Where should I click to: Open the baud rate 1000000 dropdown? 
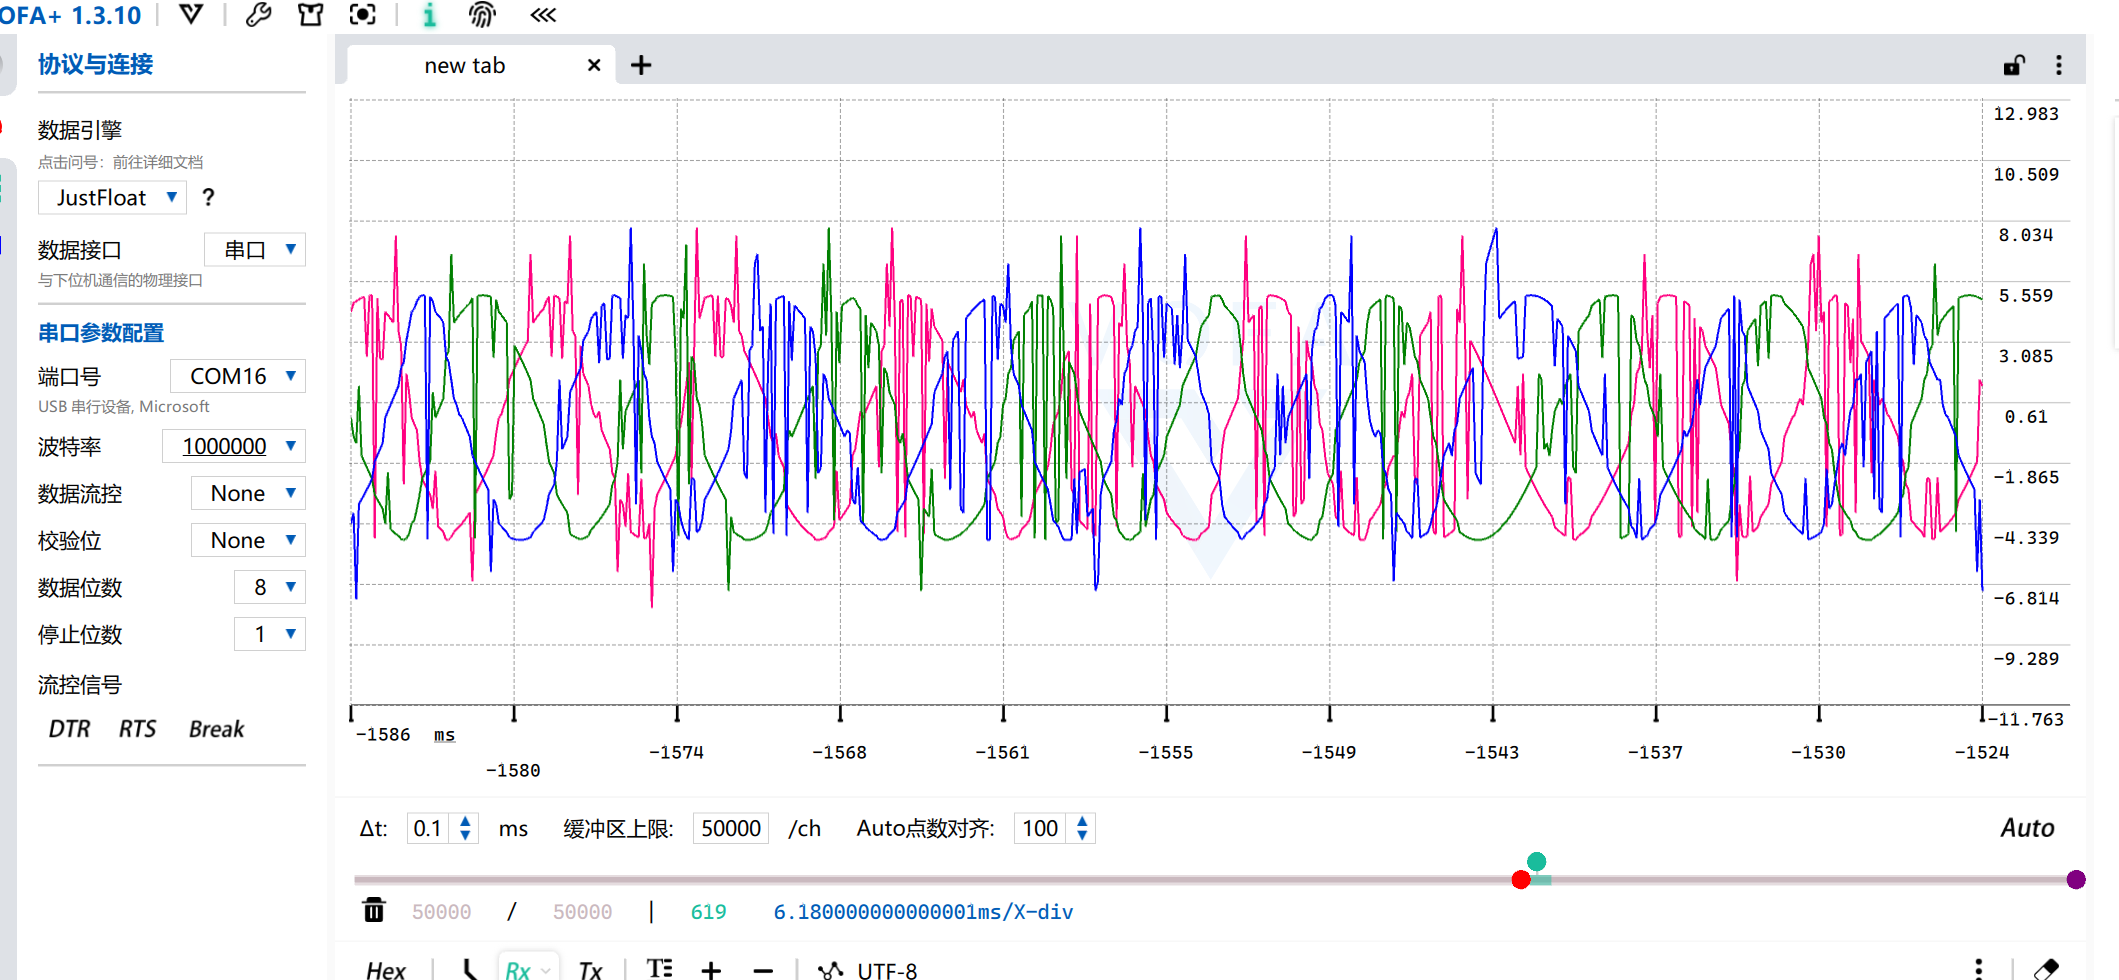point(234,446)
